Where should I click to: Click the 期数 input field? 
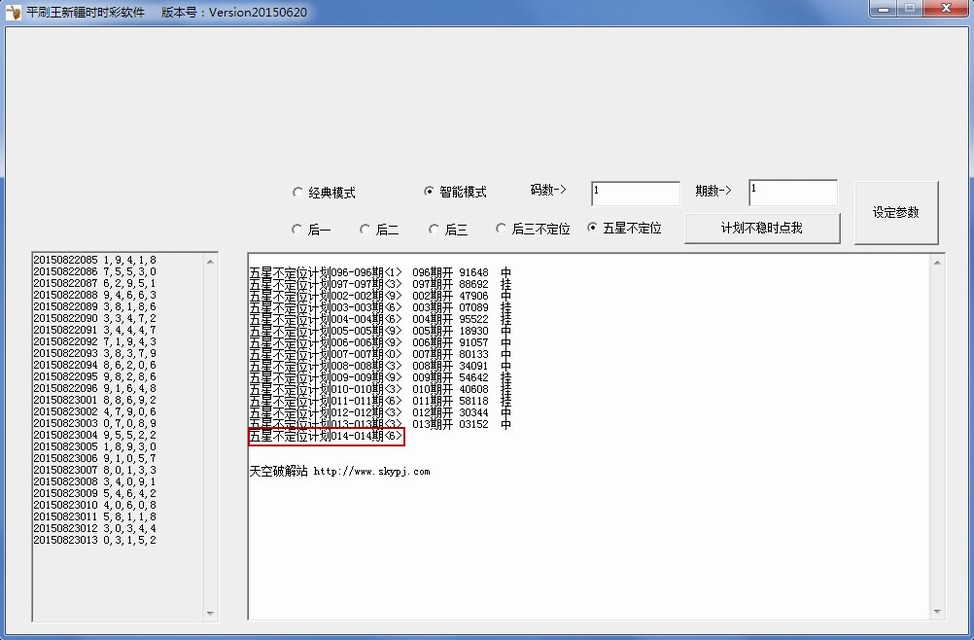[792, 192]
